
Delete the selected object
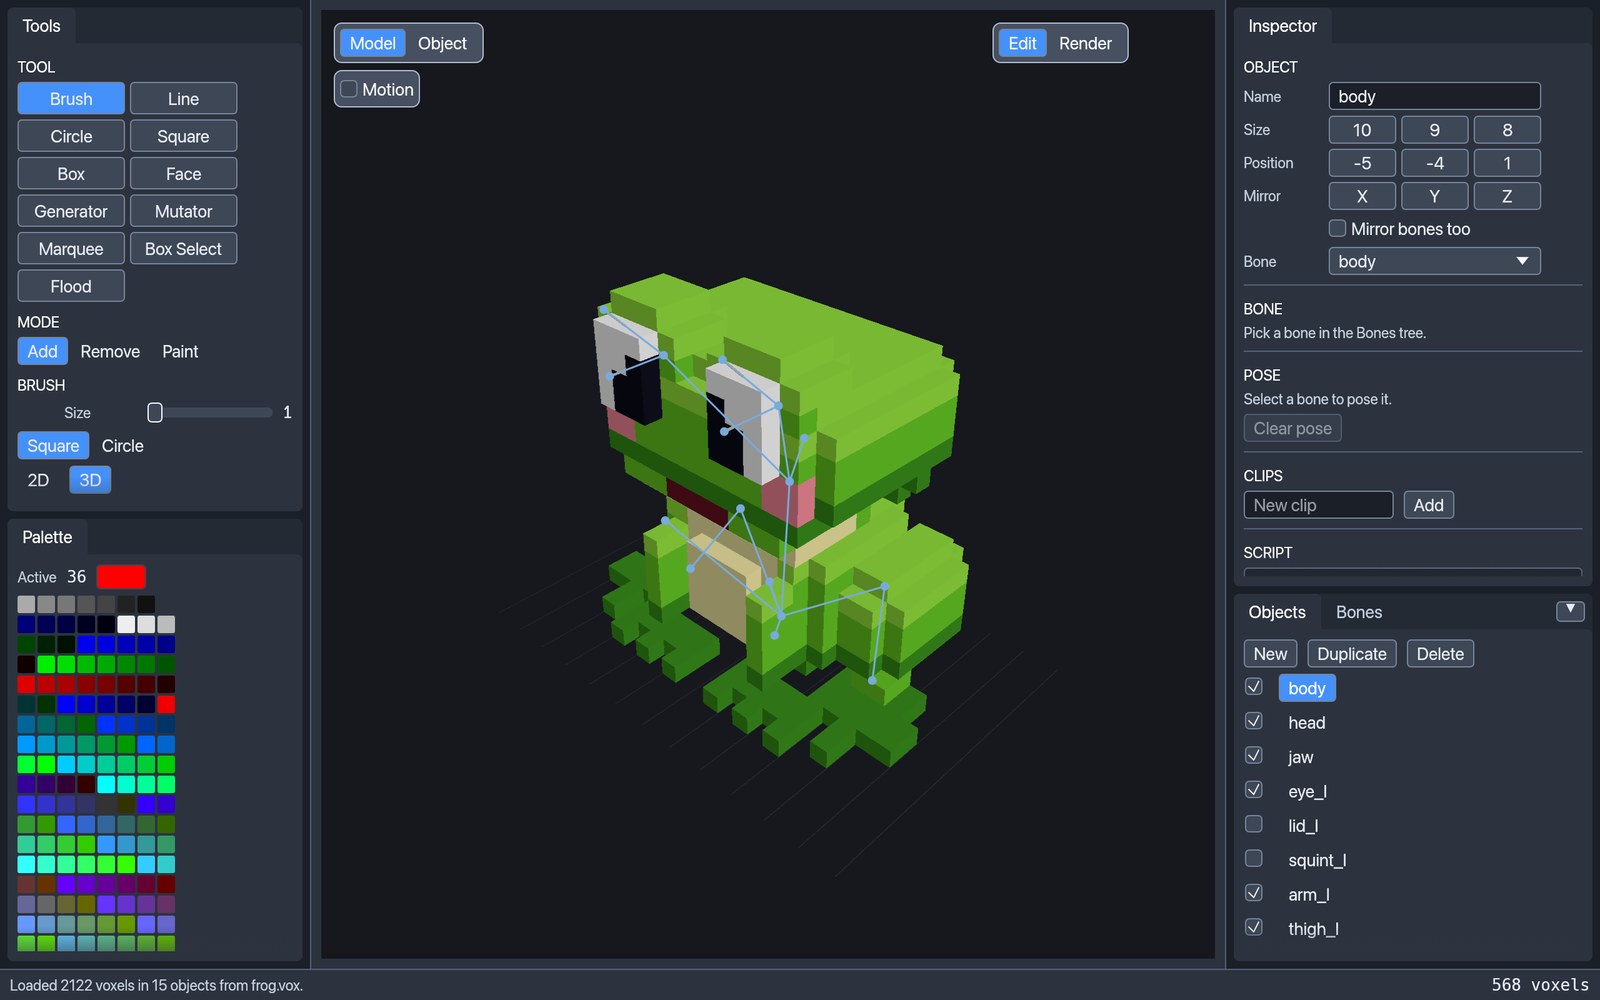[1440, 654]
